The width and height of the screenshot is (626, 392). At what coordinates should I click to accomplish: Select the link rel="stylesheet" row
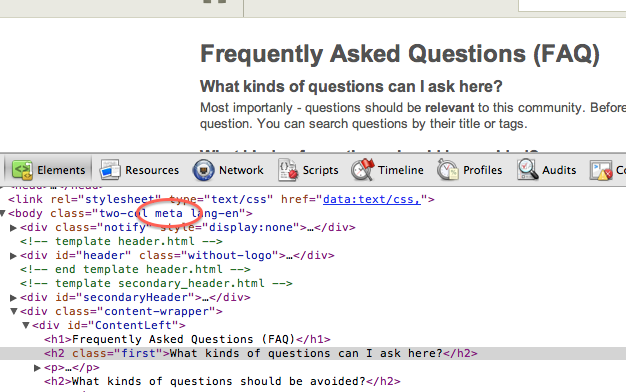pyautogui.click(x=221, y=199)
